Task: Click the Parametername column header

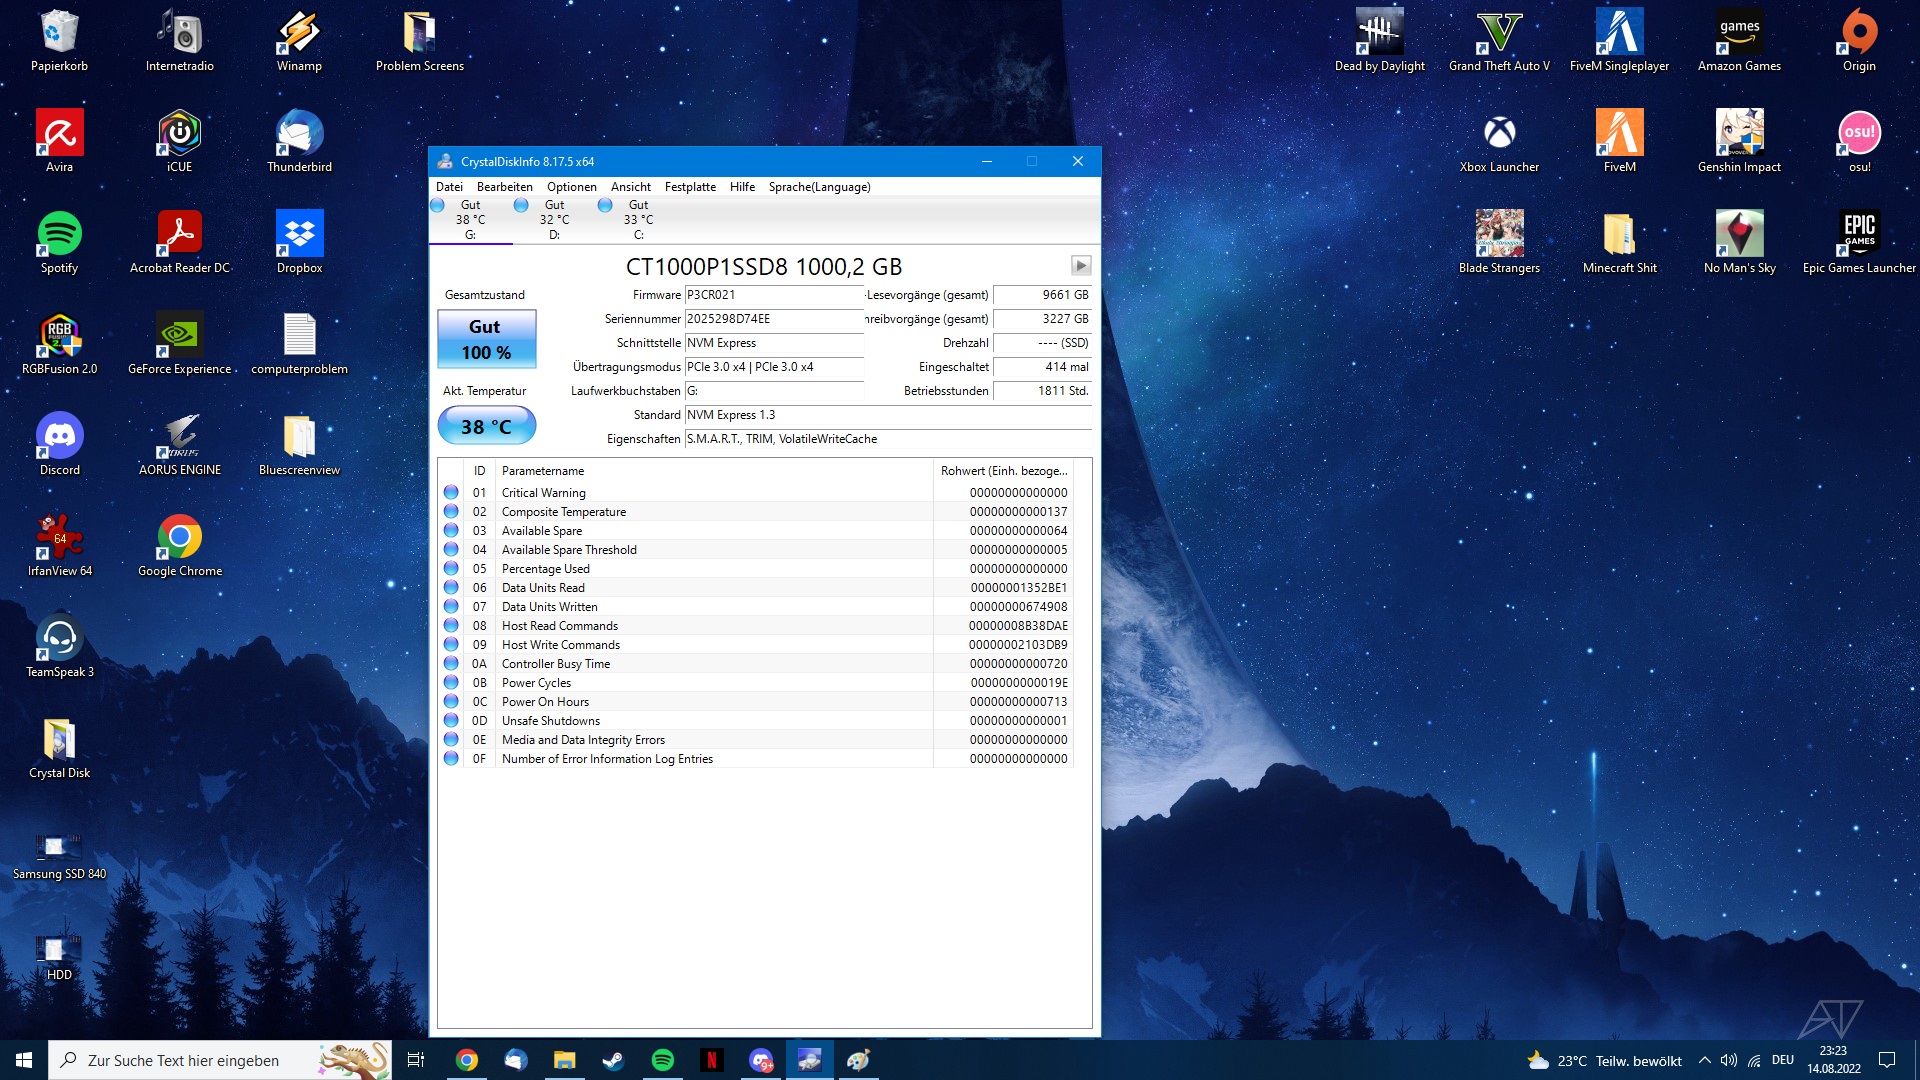Action: [543, 471]
